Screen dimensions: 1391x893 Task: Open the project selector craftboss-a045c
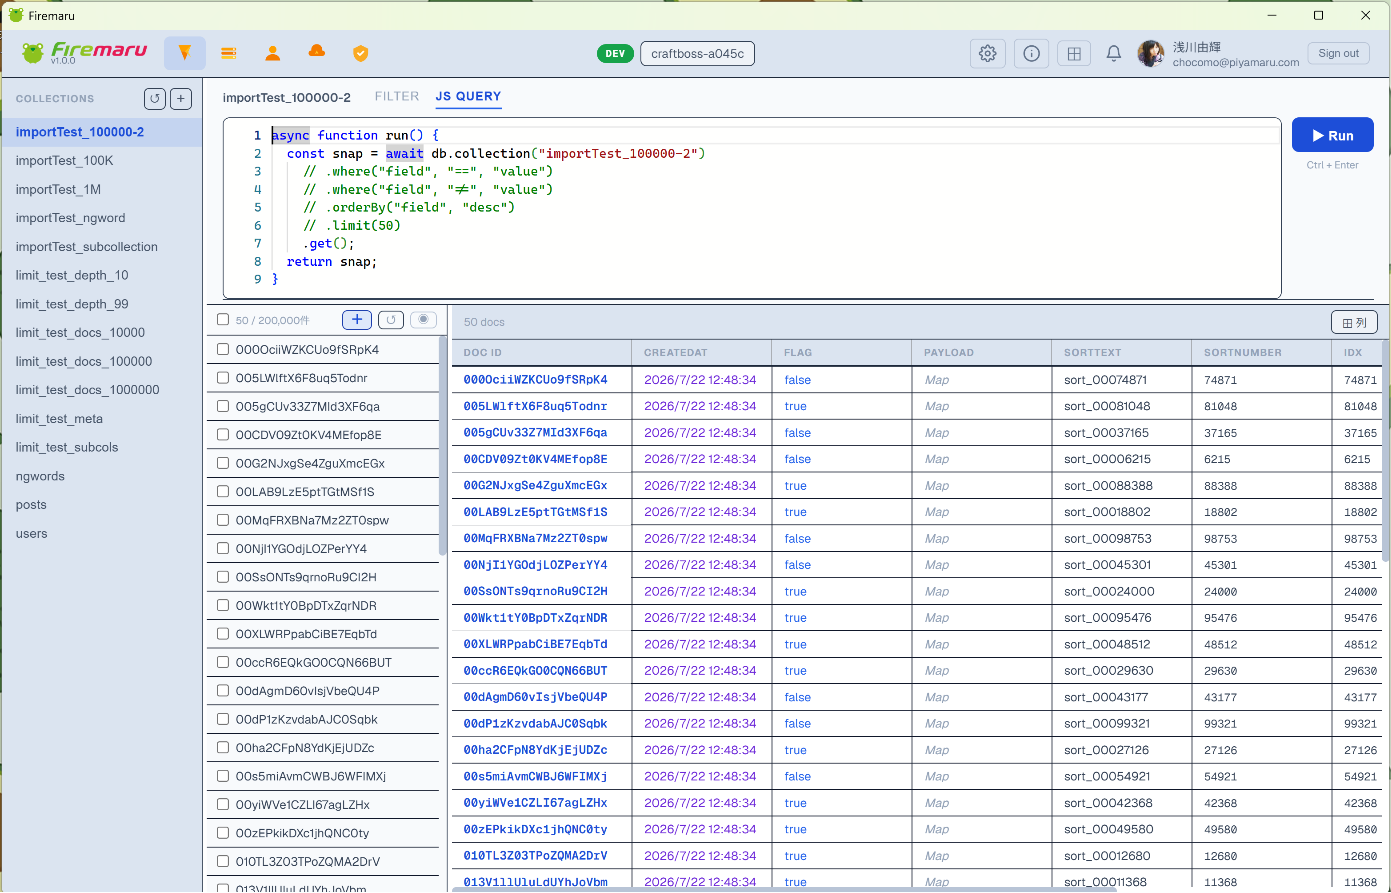(697, 54)
